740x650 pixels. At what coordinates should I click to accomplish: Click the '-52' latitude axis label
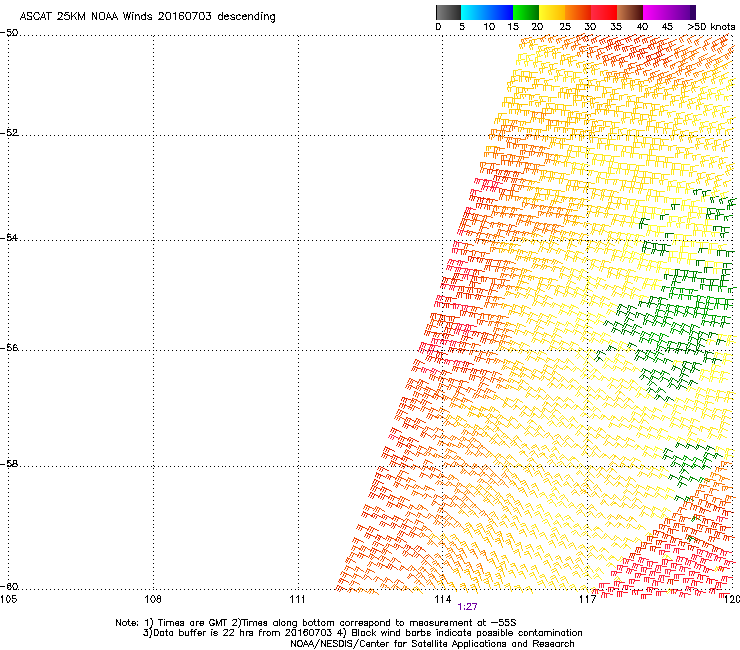click(9, 133)
